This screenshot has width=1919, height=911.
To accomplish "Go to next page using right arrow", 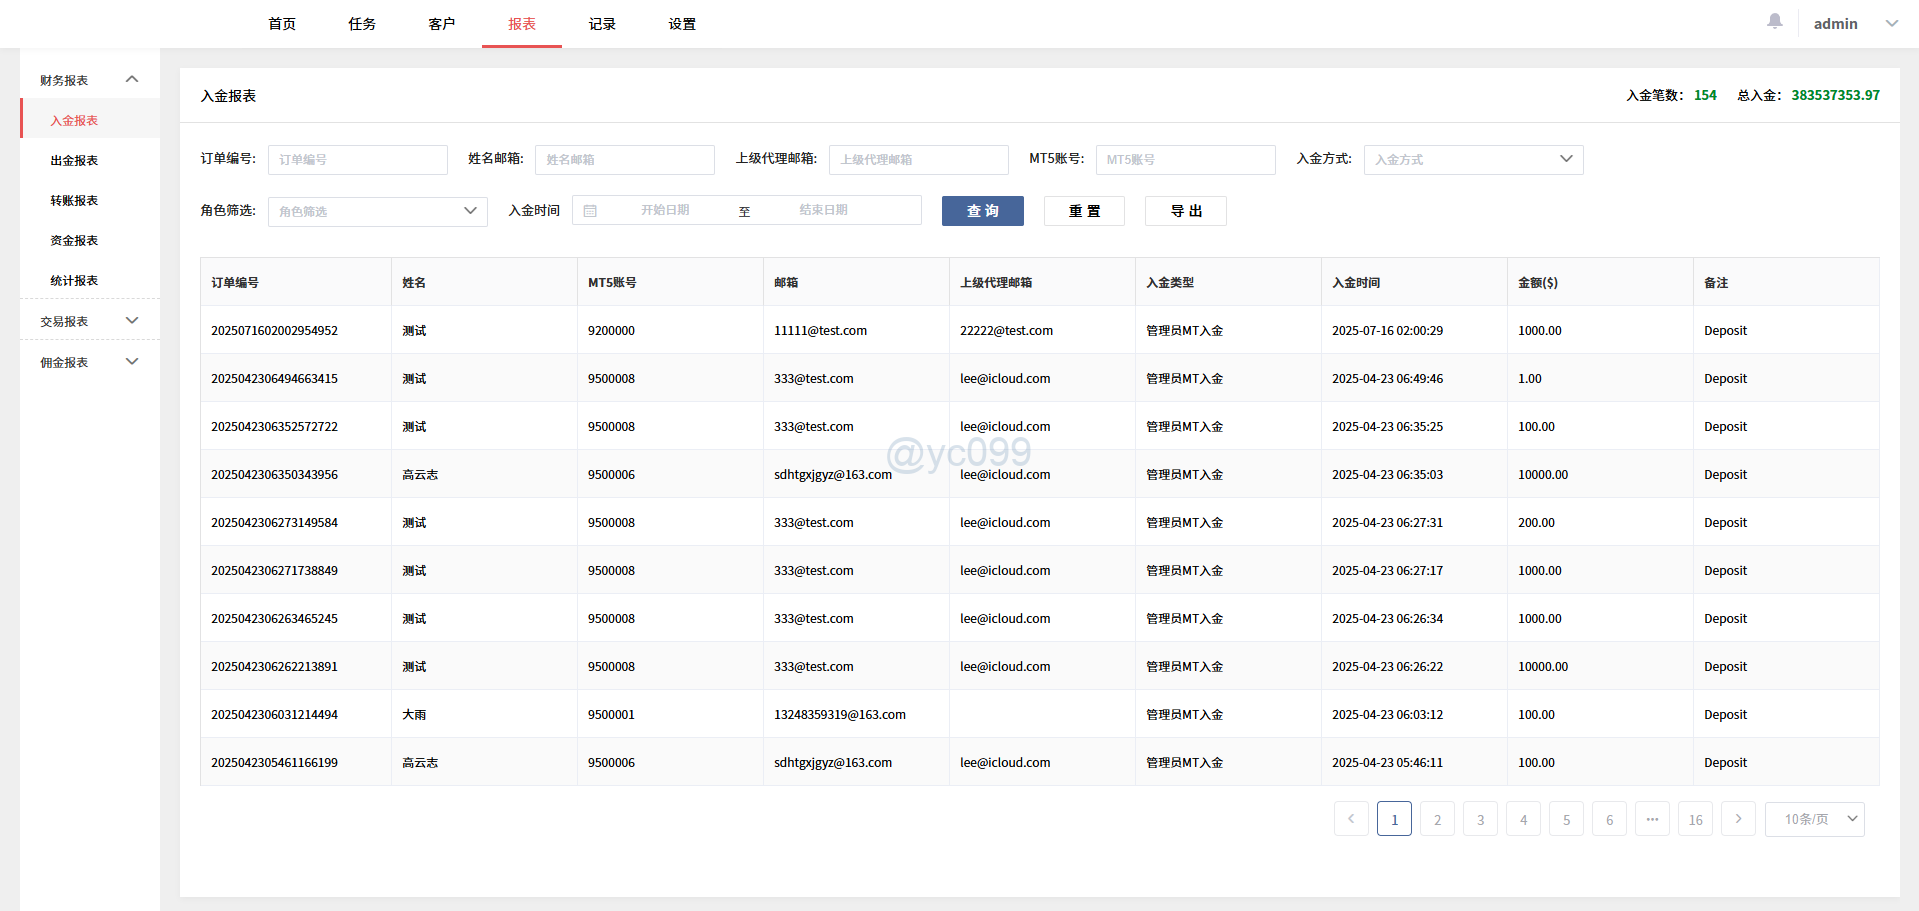I will point(1738,818).
